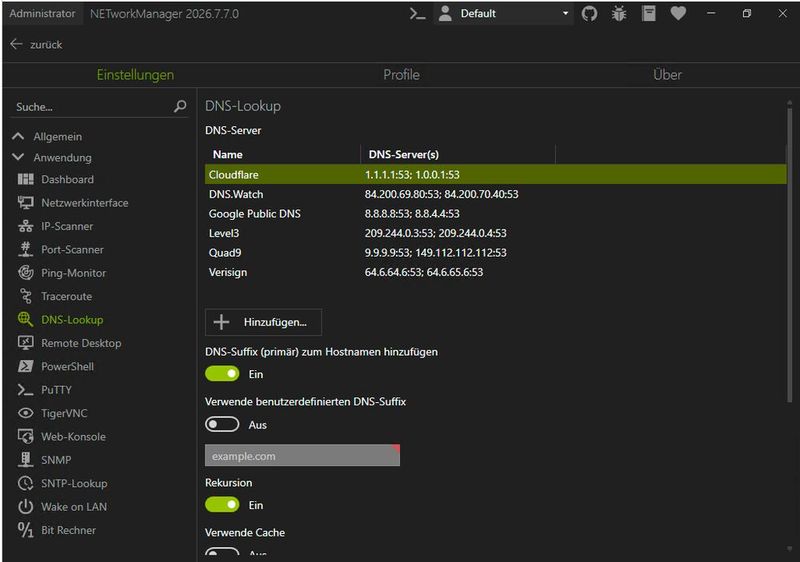Select Wake on LAN label in settings list
This screenshot has width=800, height=562.
click(x=74, y=506)
